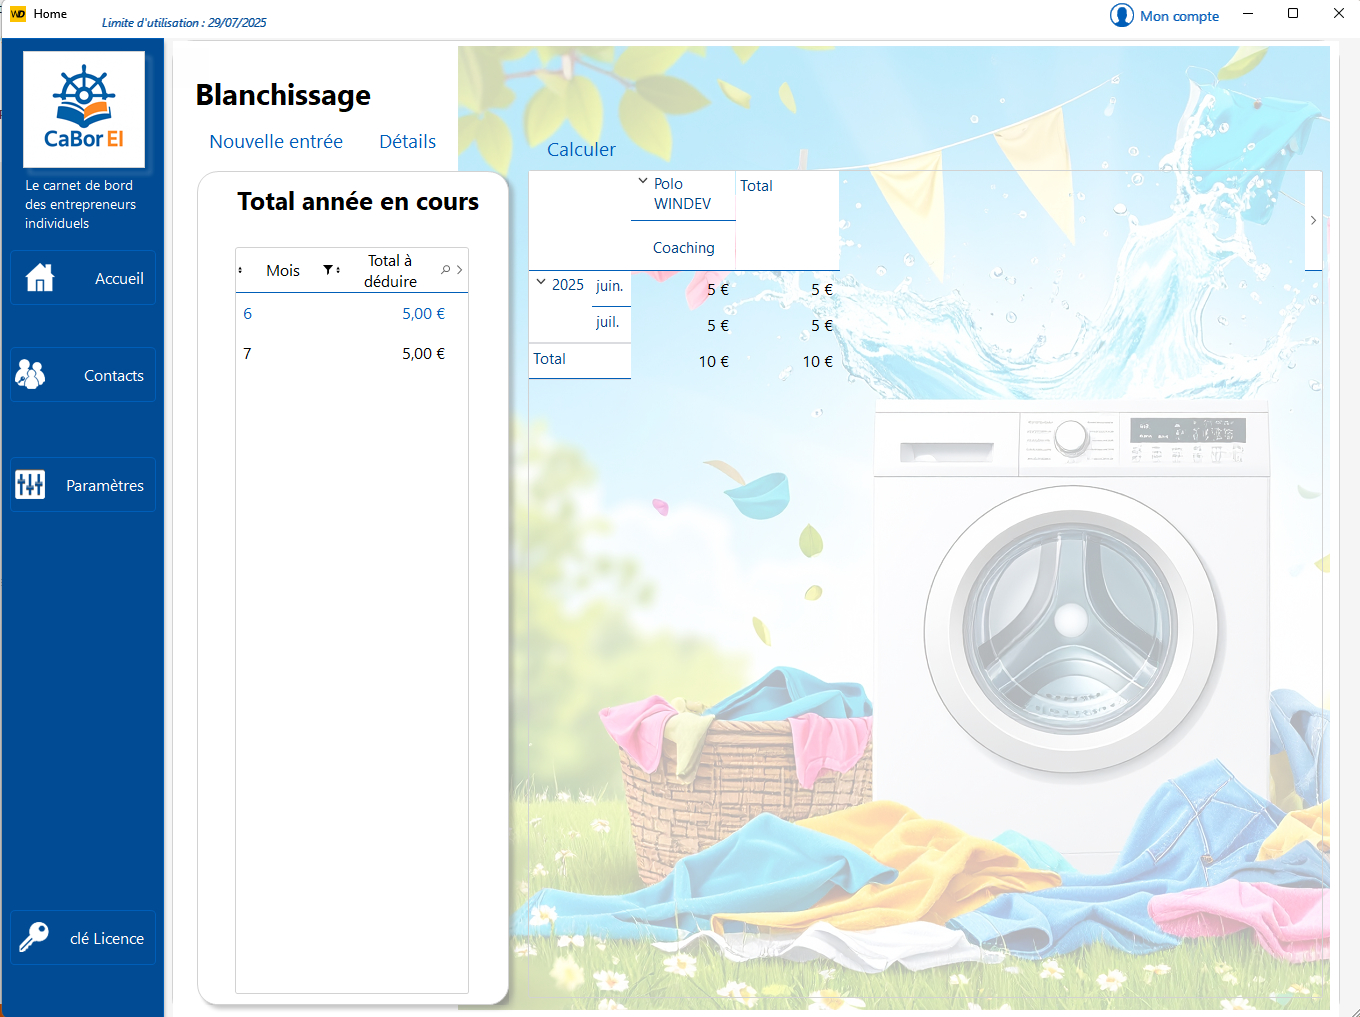Screen dimensions: 1360x1017
Task: Click the right chevron in Total à déduire header
Action: click(x=459, y=270)
